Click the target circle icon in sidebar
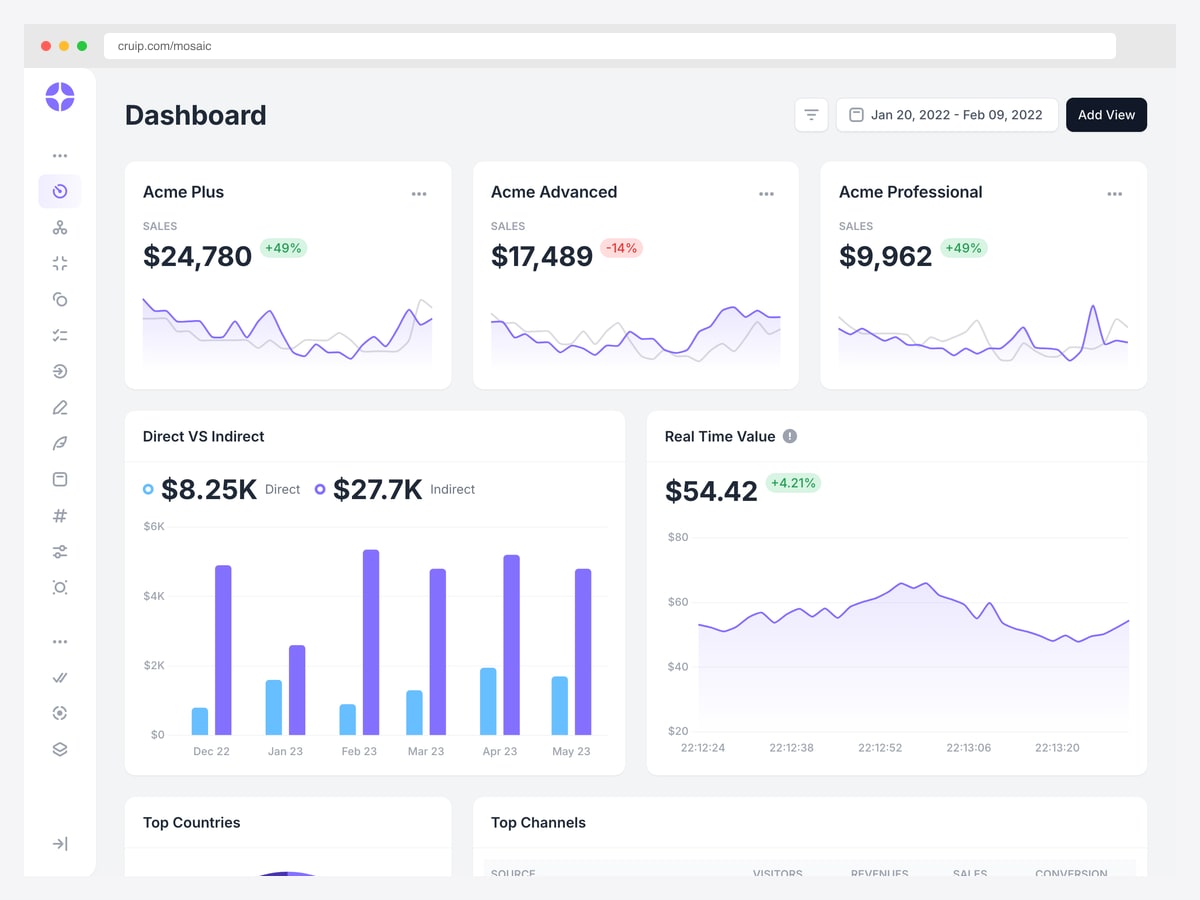Image resolution: width=1200 pixels, height=900 pixels. point(60,713)
